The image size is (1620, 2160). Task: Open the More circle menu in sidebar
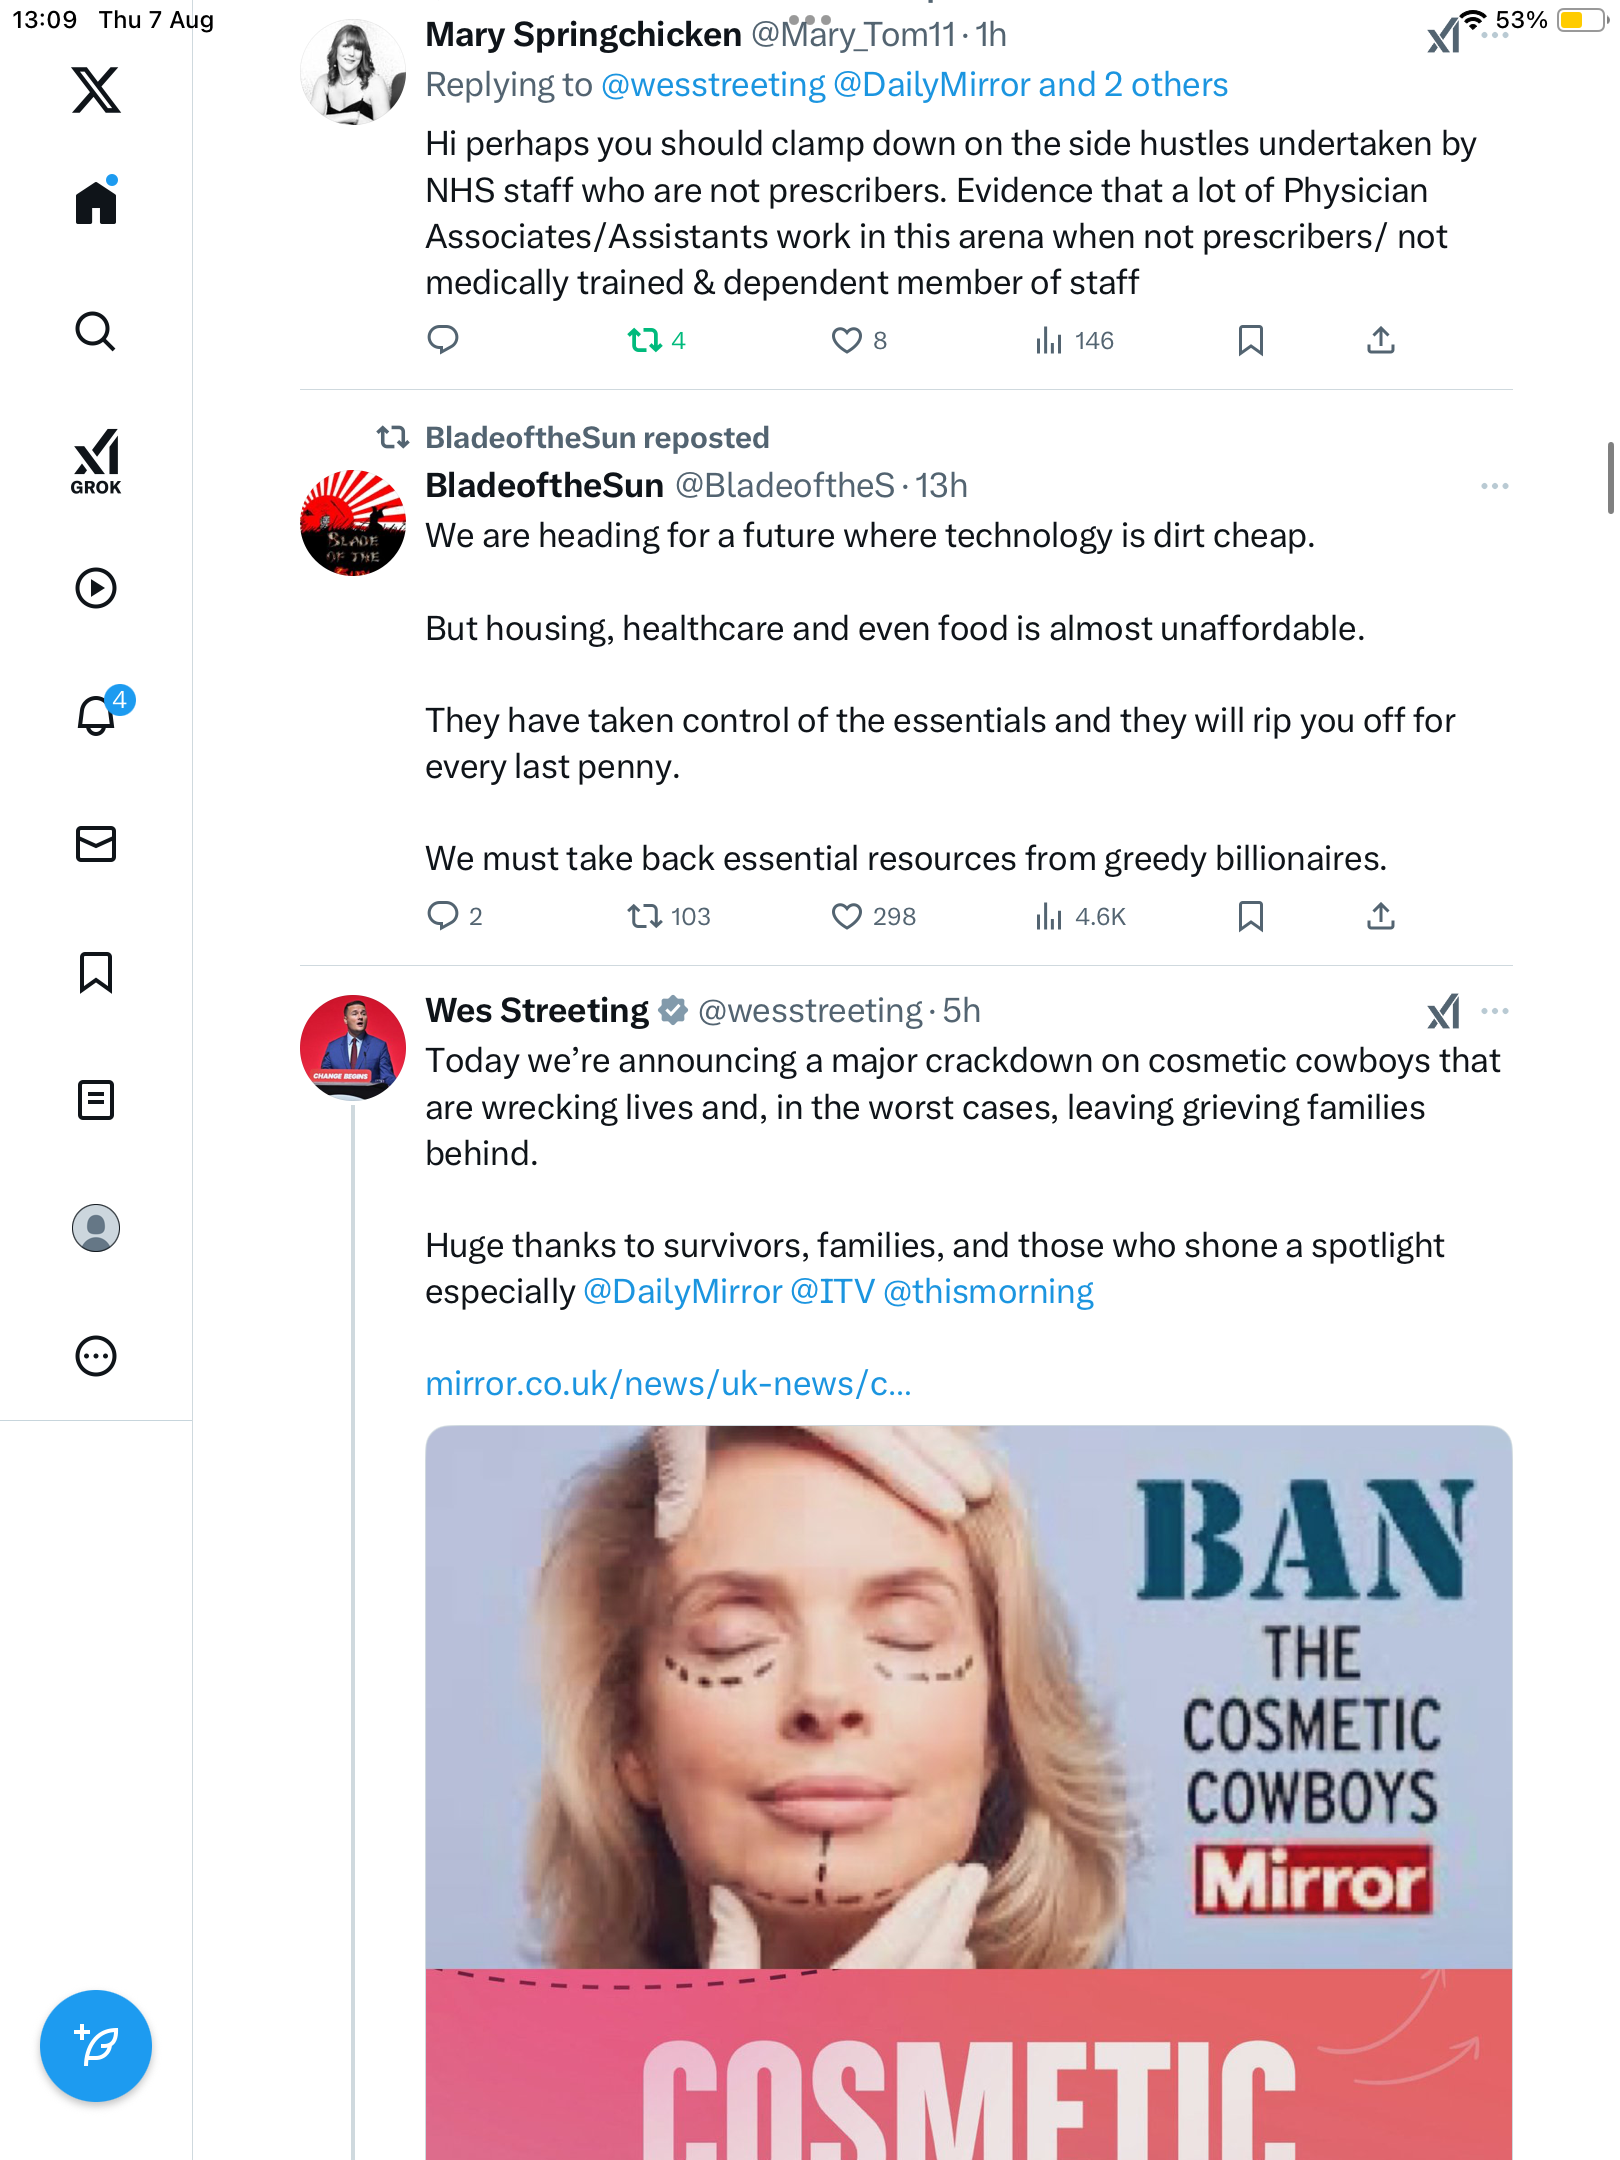coord(96,1356)
